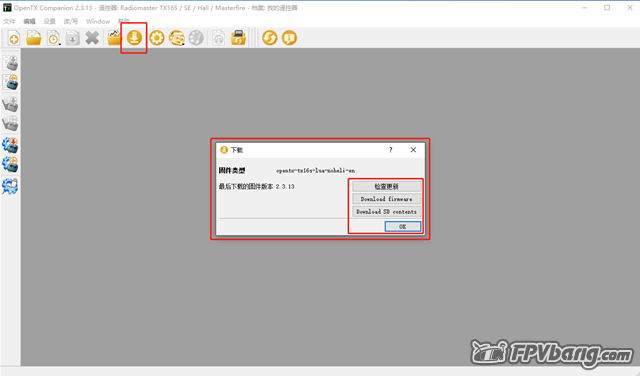Click Download SD contents button

point(387,212)
